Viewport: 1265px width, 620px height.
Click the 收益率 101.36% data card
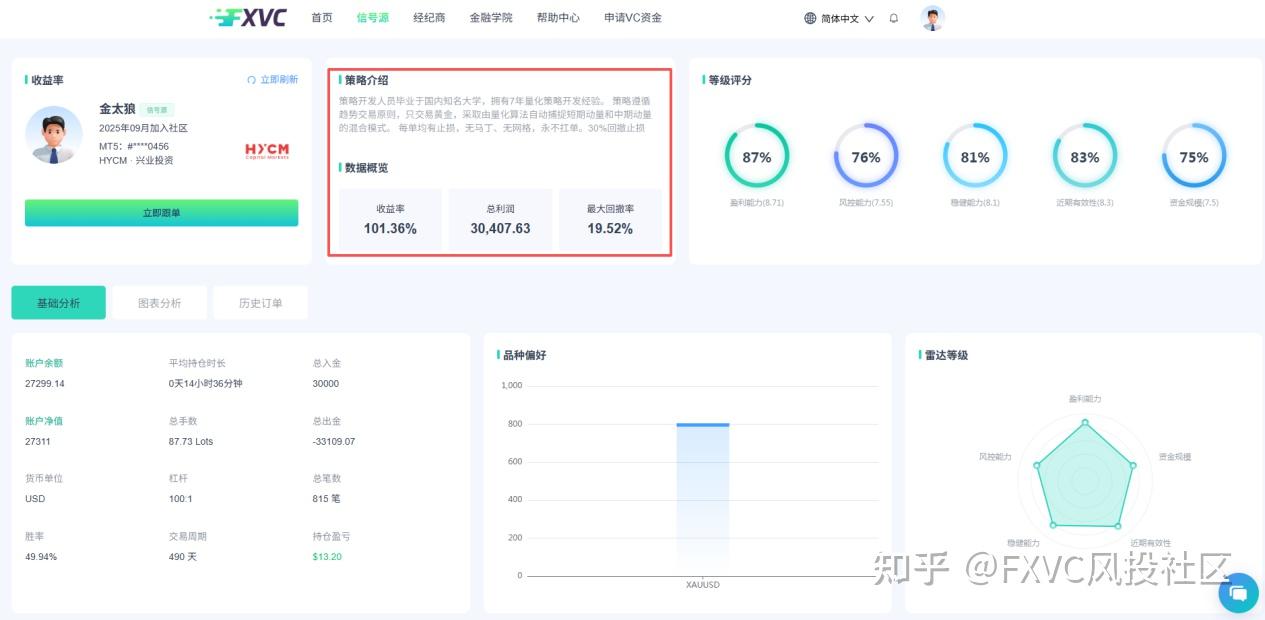[390, 219]
